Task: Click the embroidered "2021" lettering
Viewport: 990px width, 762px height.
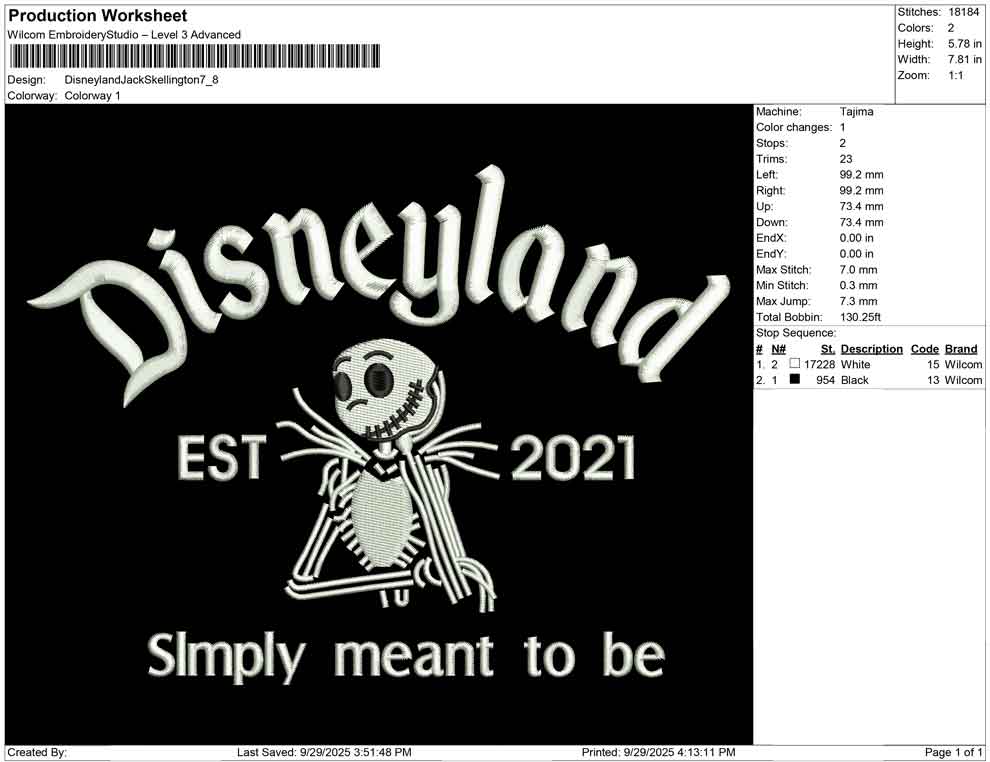Action: click(x=573, y=458)
